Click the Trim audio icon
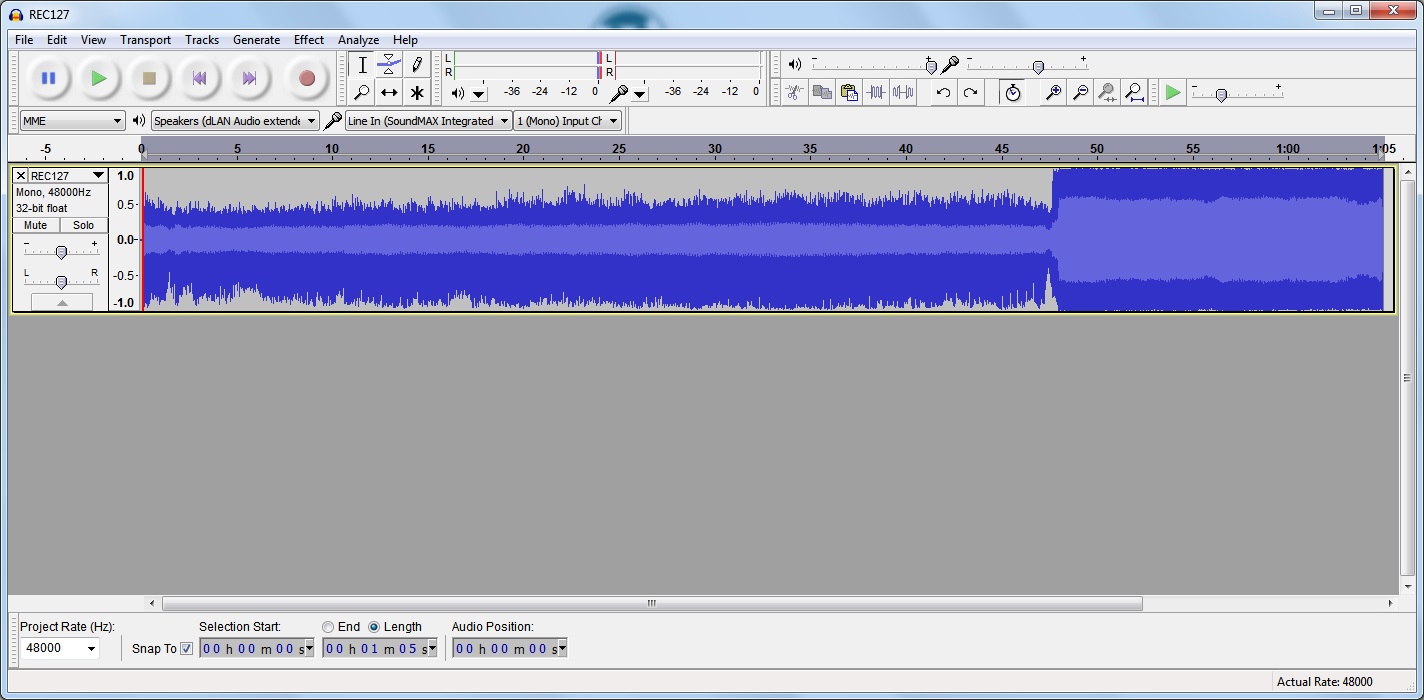This screenshot has height=700, width=1424. point(876,92)
